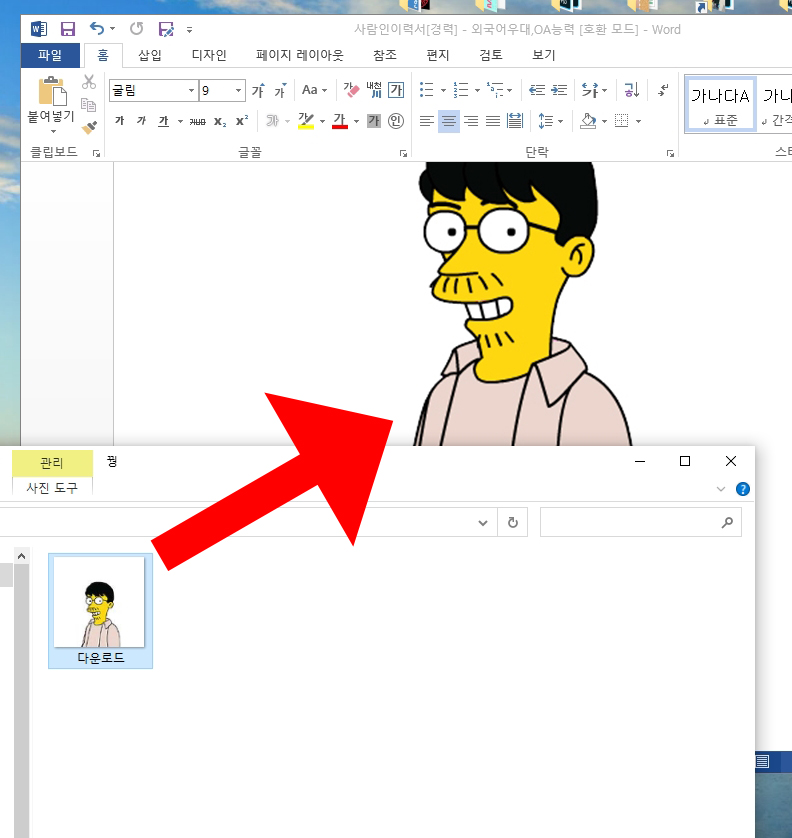Open the Paragraph dialog launcher

click(670, 154)
